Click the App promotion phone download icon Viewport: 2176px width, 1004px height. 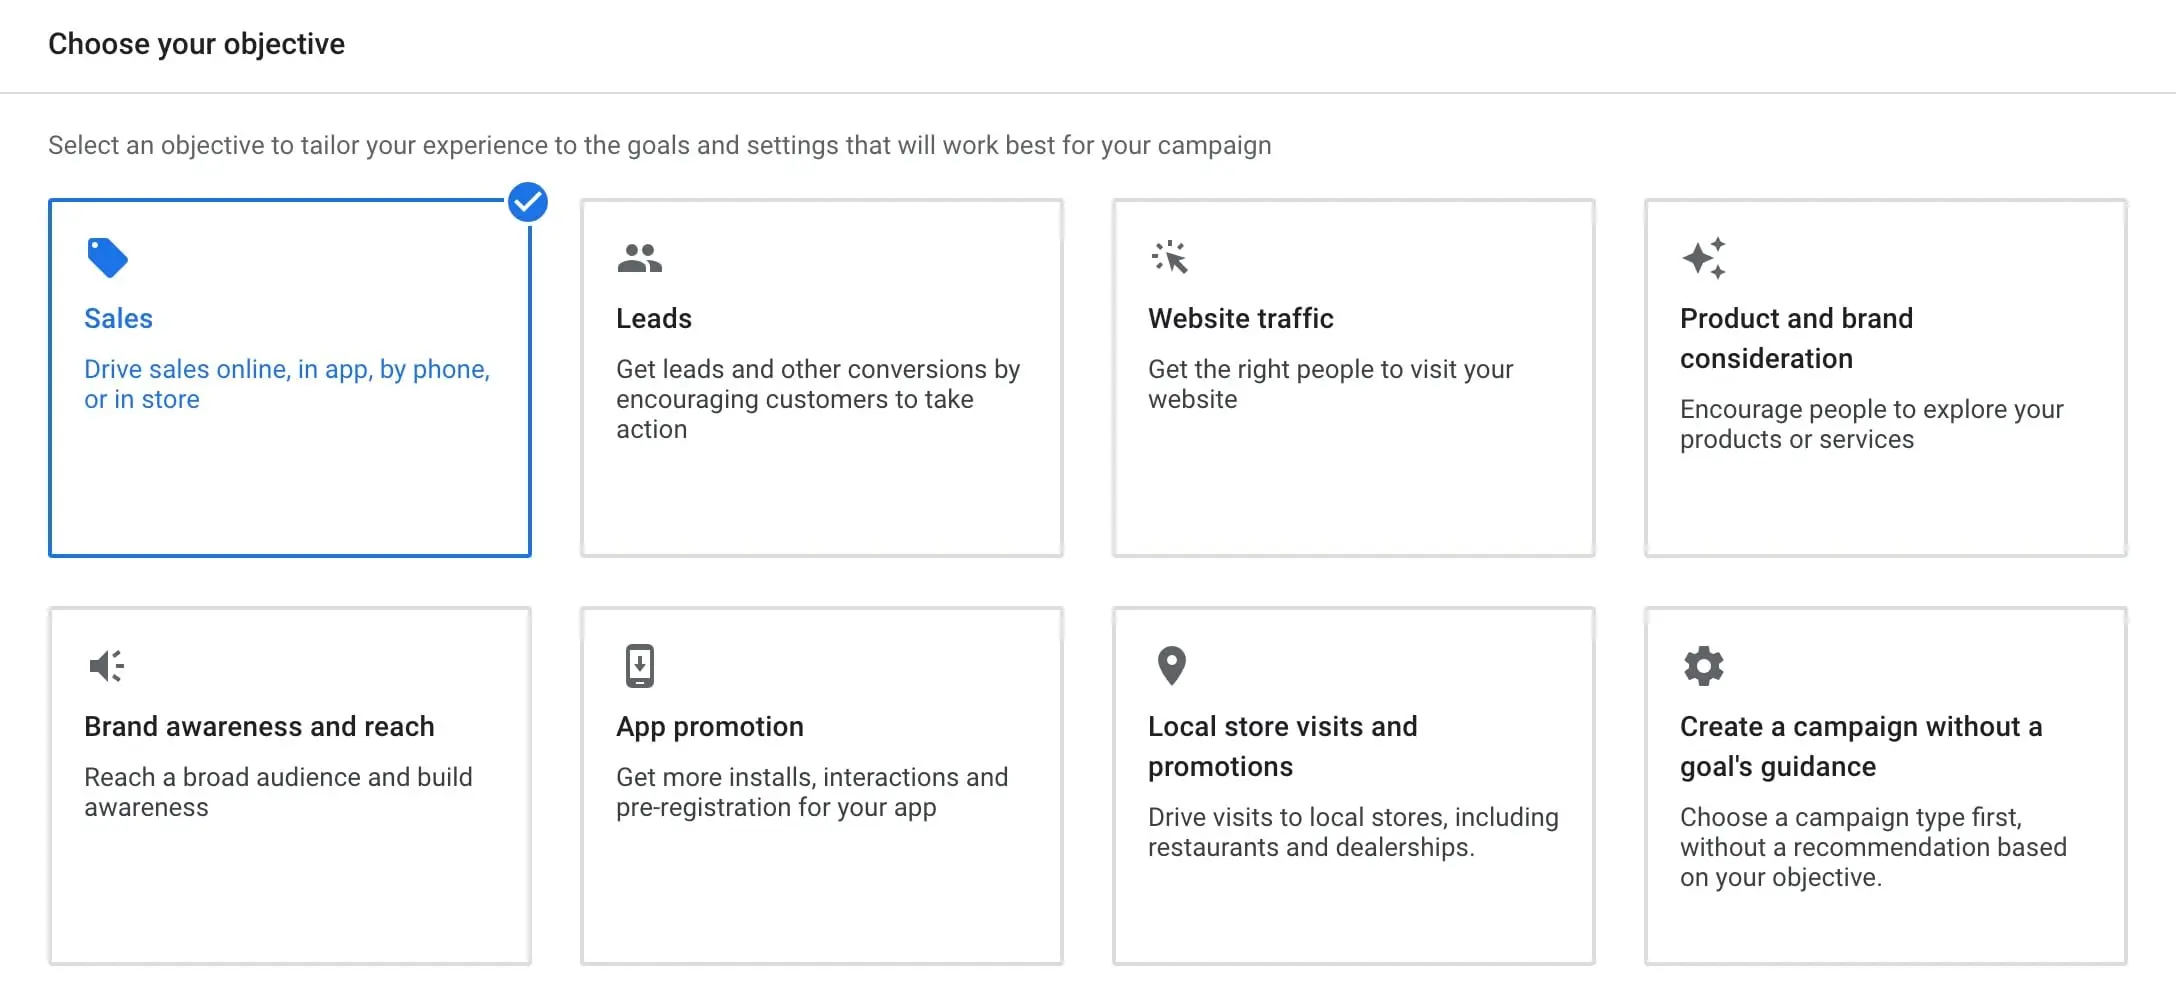(640, 666)
